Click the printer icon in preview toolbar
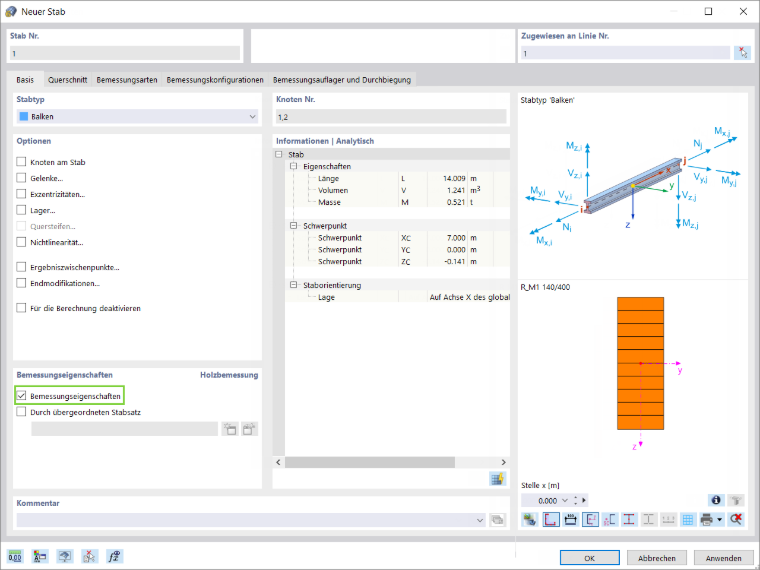 pos(707,520)
